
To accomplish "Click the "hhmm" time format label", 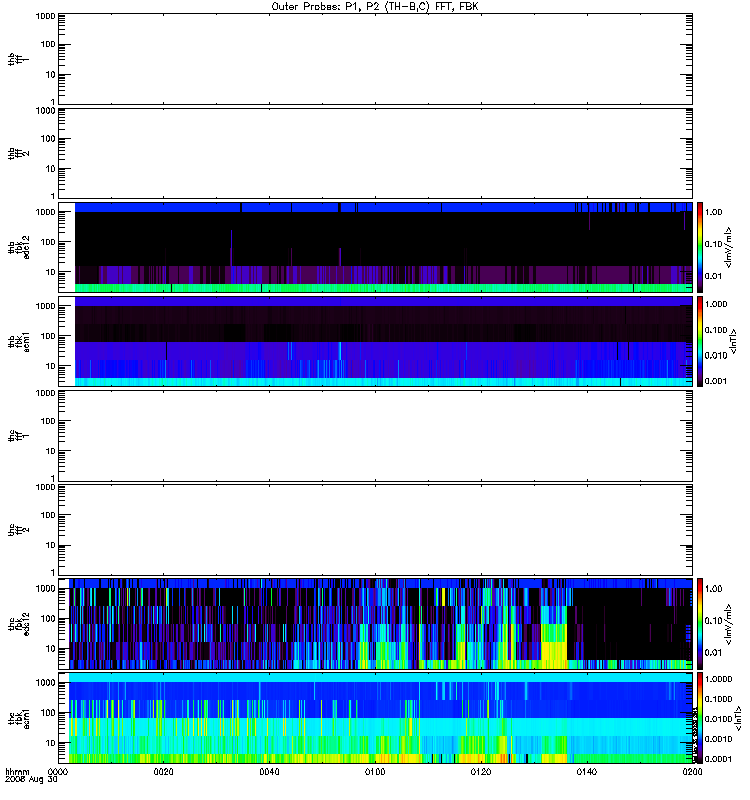I will point(17,772).
